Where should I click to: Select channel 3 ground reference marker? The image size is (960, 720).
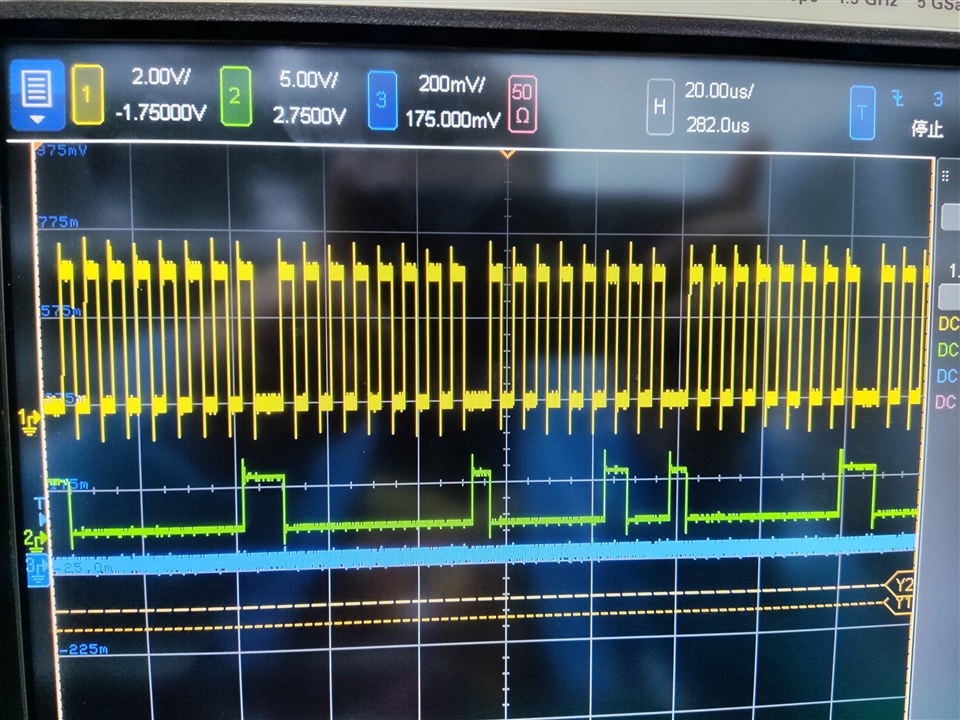(x=38, y=569)
